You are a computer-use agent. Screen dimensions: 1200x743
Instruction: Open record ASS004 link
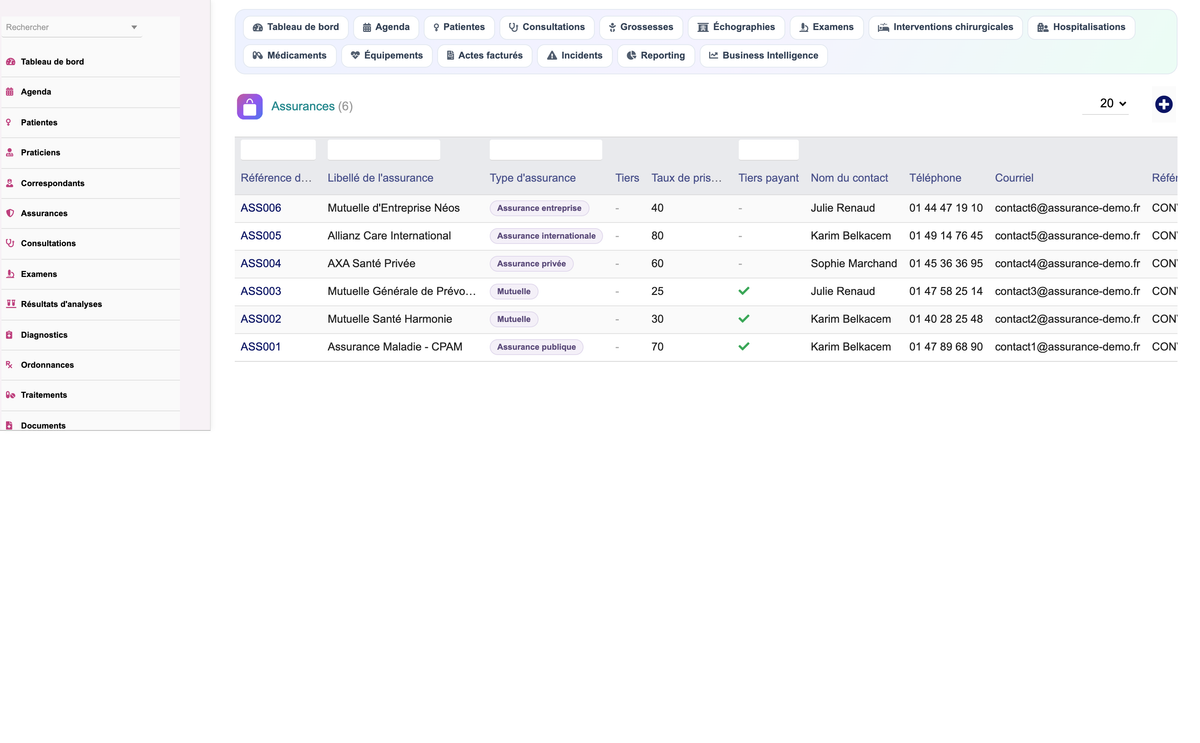pyautogui.click(x=261, y=264)
